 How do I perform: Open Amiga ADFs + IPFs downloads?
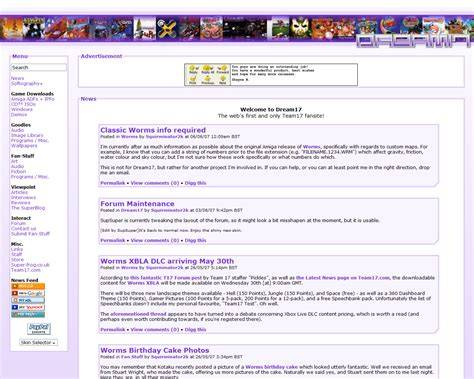[x=33, y=99]
